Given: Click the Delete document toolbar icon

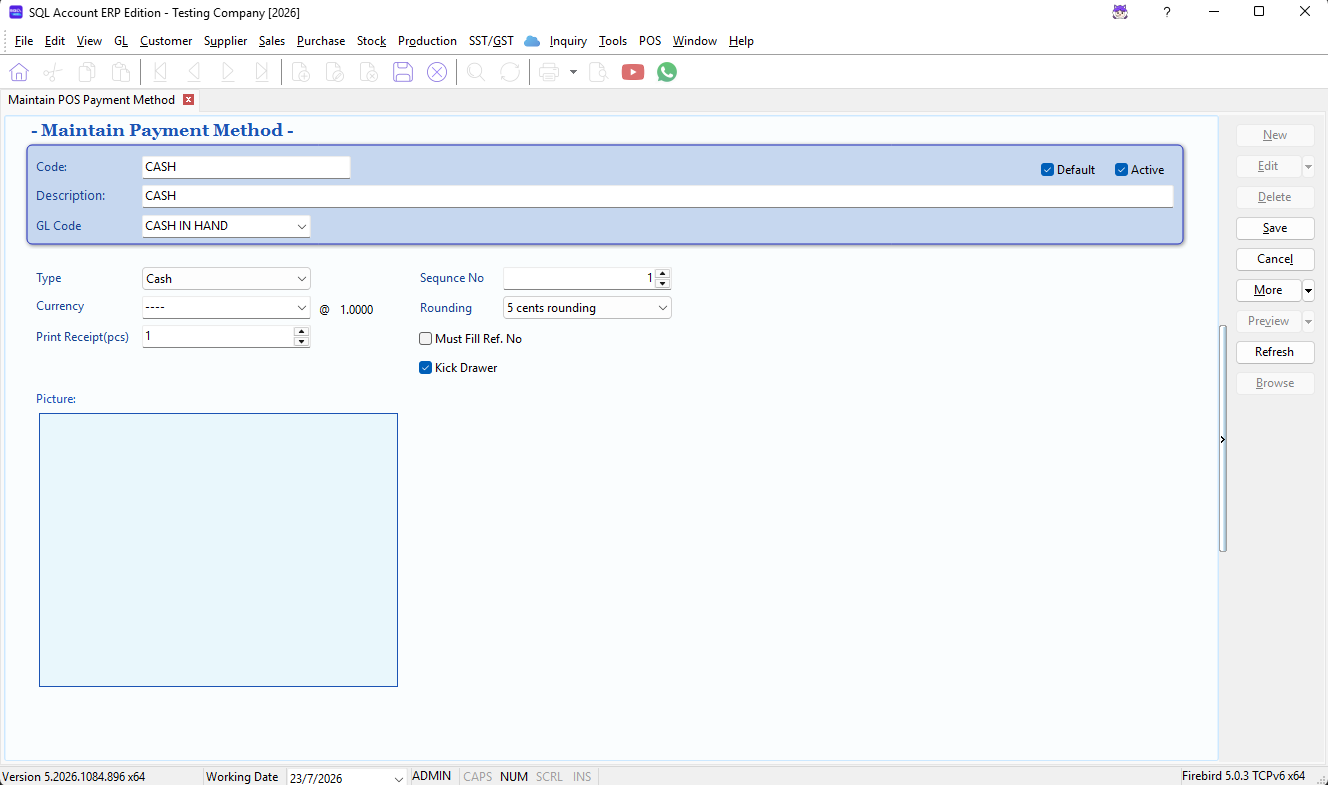Looking at the screenshot, I should pyautogui.click(x=369, y=72).
